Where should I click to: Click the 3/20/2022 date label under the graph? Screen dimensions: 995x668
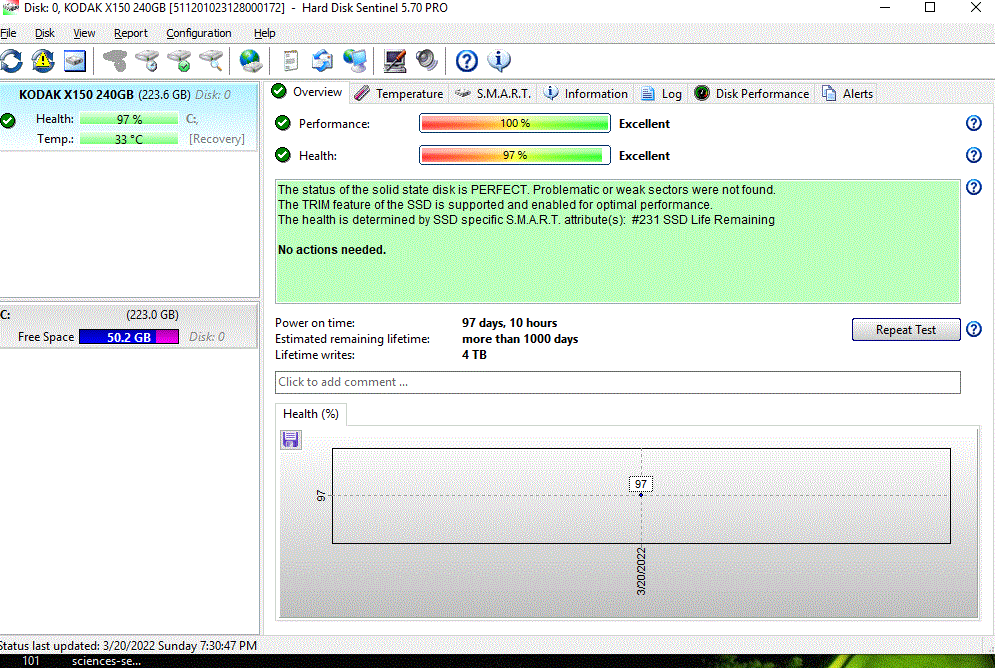coord(641,571)
